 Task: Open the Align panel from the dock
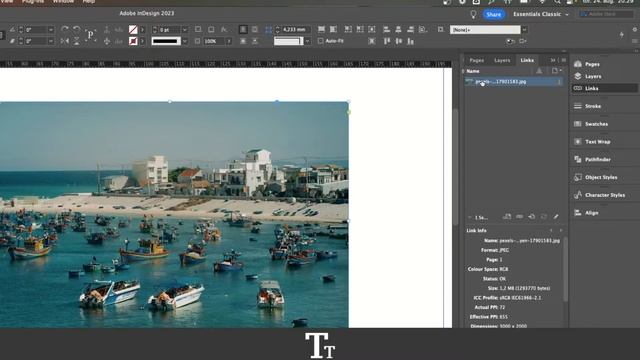coord(586,213)
